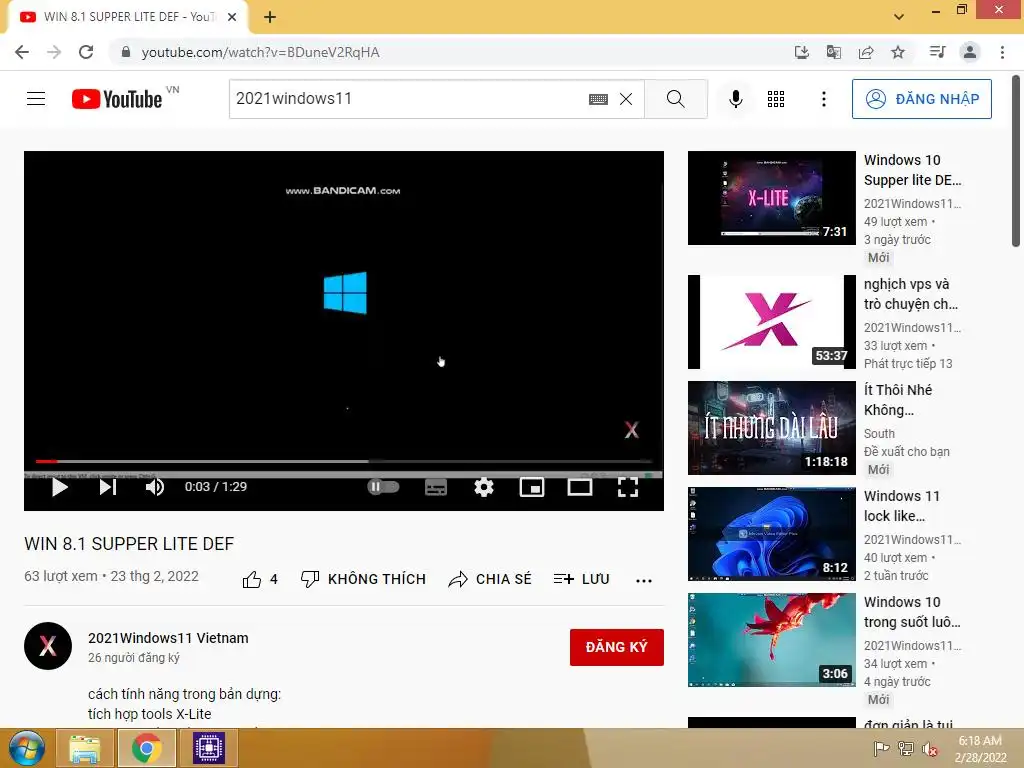The width and height of the screenshot is (1024, 768).
Task: Open Chrome tab search chevron
Action: pyautogui.click(x=899, y=17)
